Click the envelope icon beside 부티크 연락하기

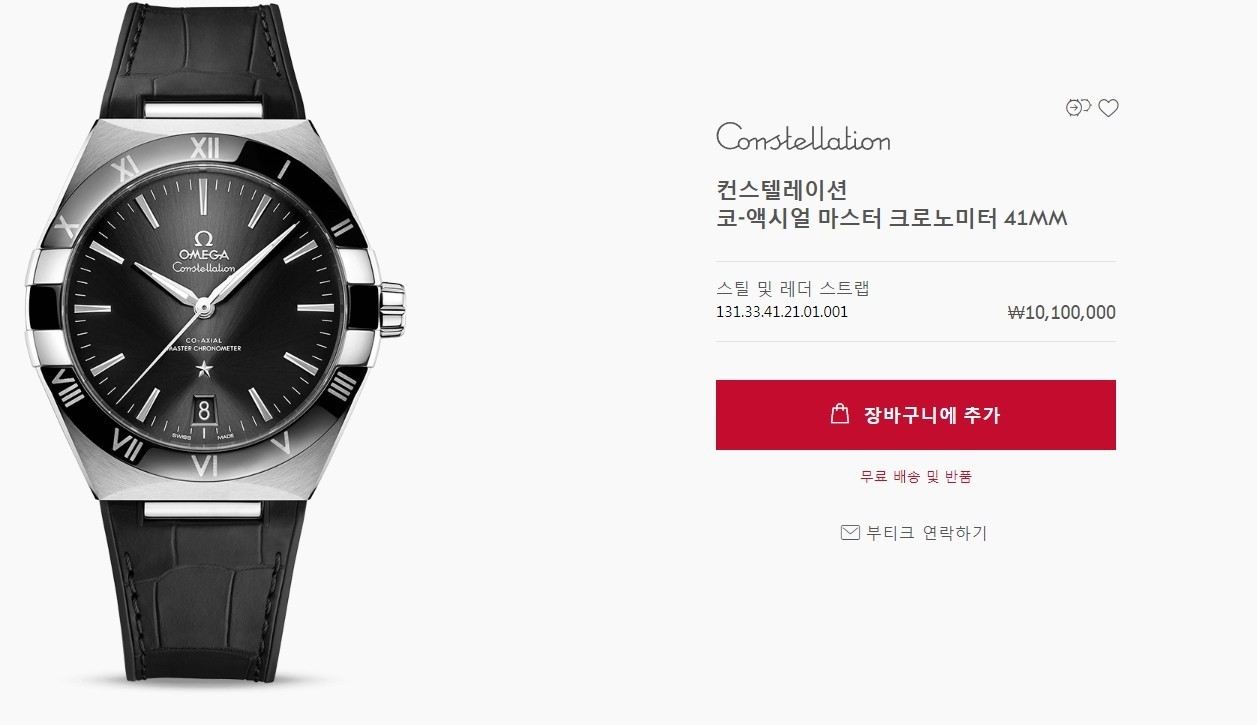point(850,533)
